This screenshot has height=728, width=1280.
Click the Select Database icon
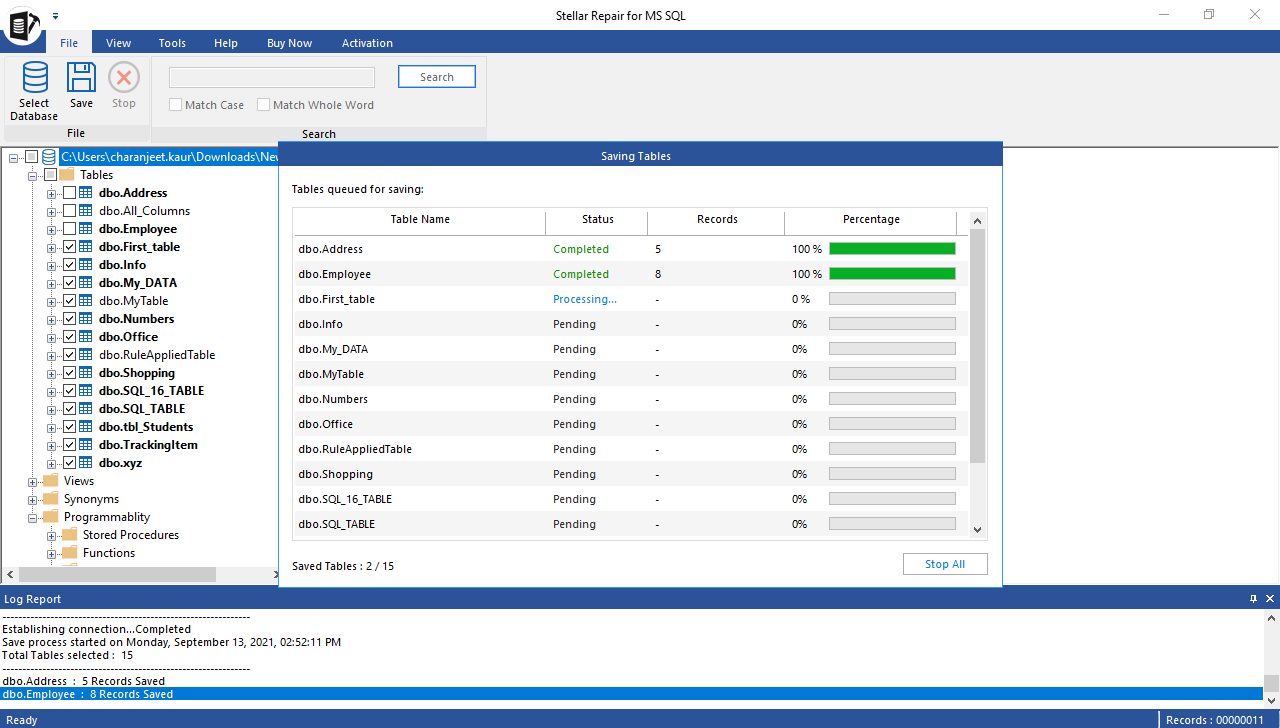pyautogui.click(x=35, y=78)
